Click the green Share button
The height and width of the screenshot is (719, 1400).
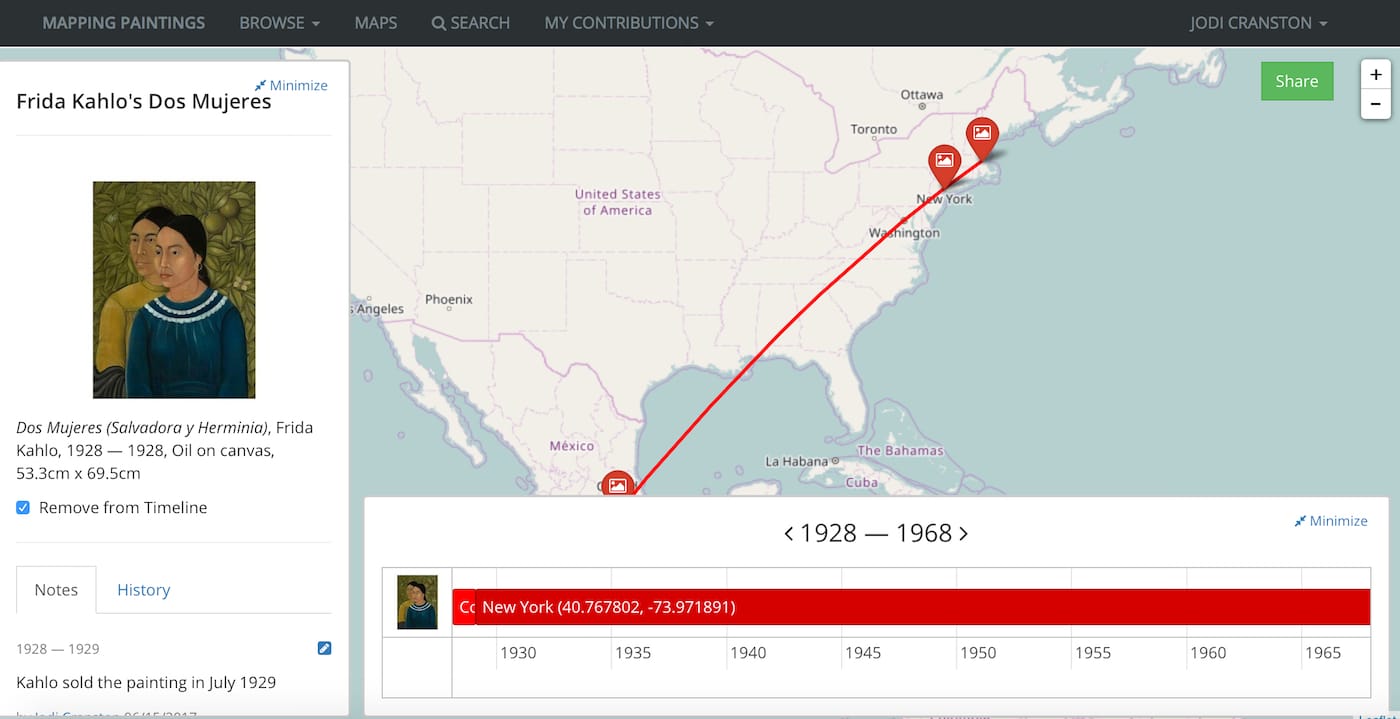(x=1296, y=81)
